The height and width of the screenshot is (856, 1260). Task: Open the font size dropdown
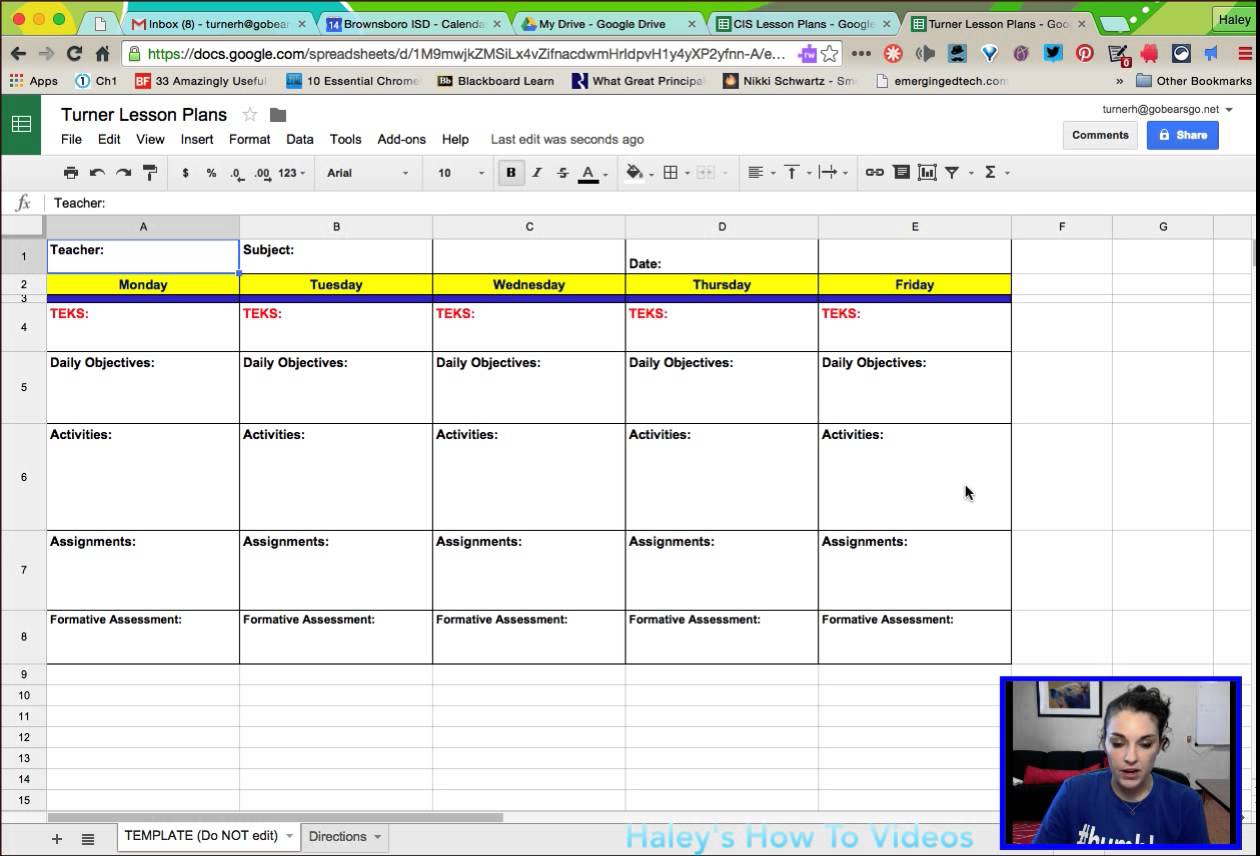(x=460, y=173)
